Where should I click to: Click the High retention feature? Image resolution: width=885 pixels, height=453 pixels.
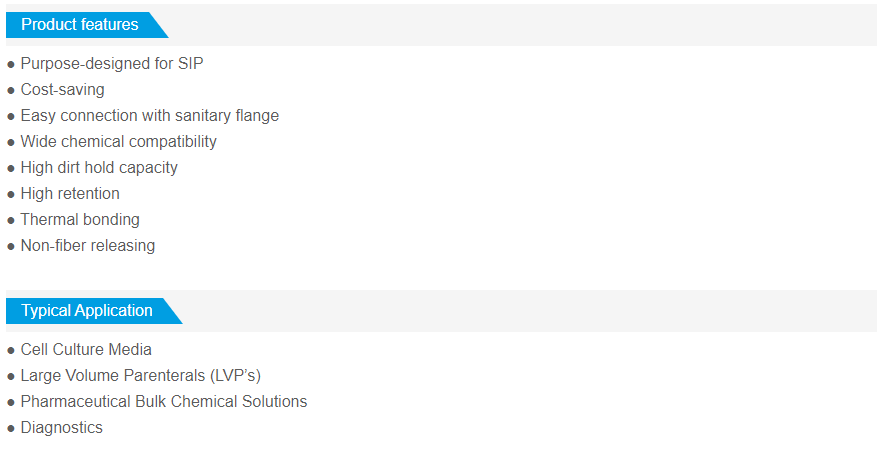[70, 193]
